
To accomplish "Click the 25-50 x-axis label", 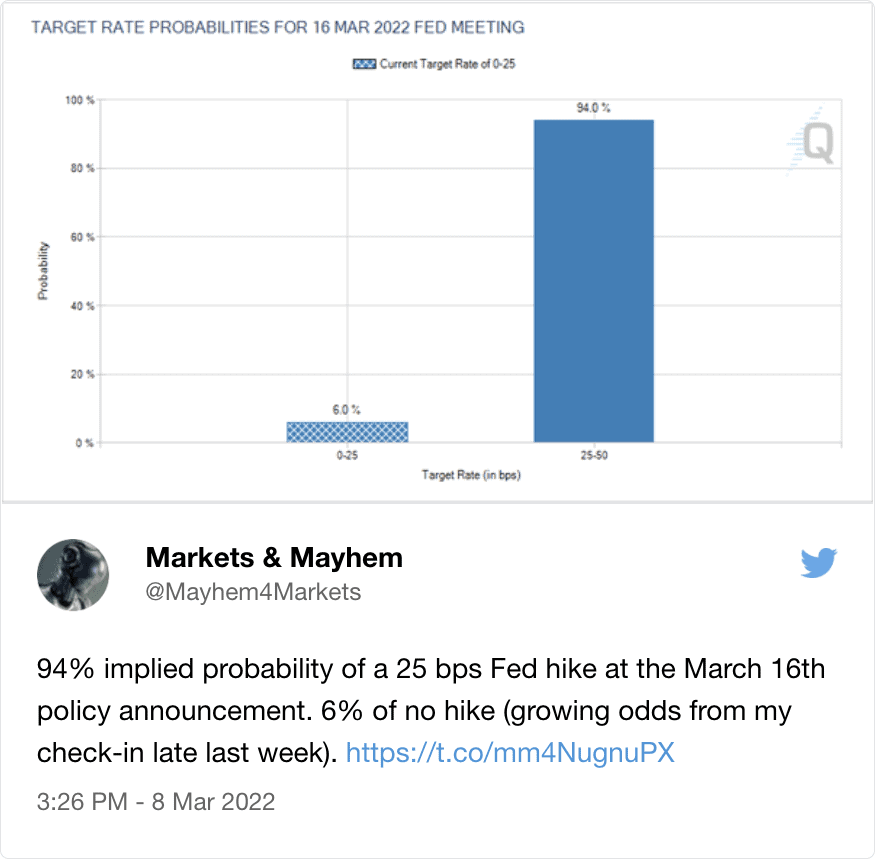I will click(594, 455).
